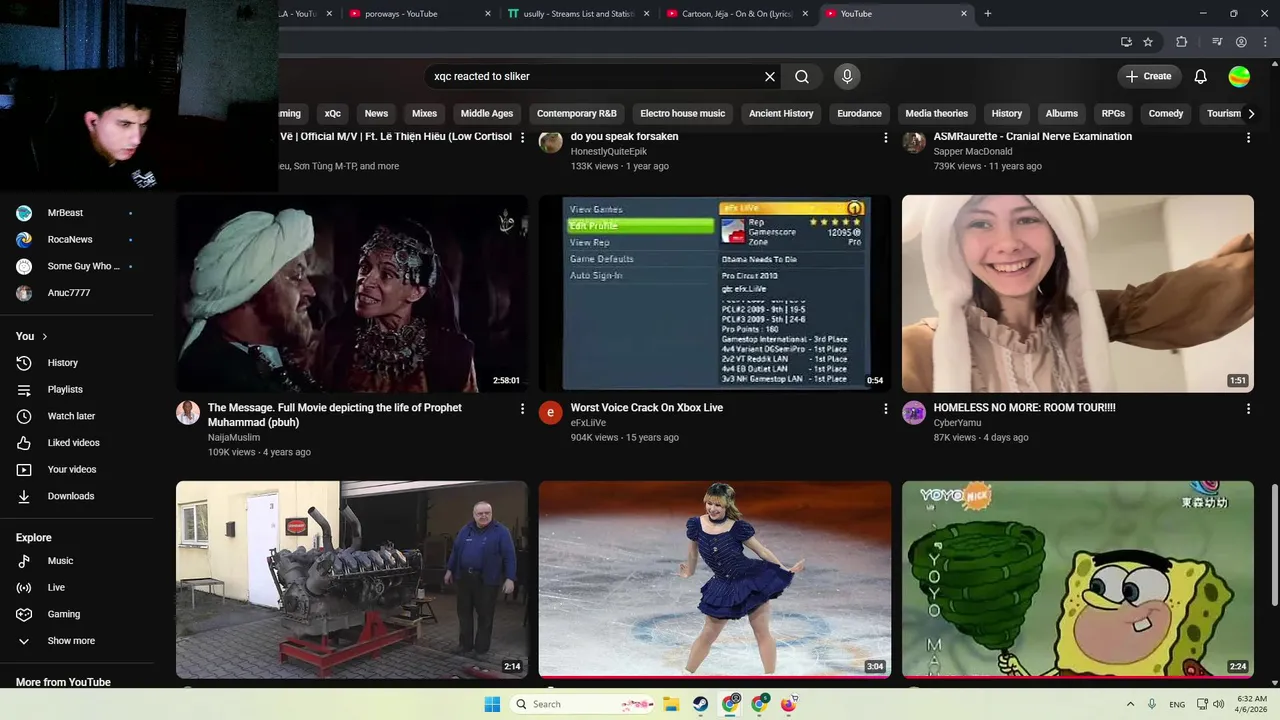The height and width of the screenshot is (720, 1280).
Task: Open options for do you speak forsaken
Action: (x=885, y=137)
